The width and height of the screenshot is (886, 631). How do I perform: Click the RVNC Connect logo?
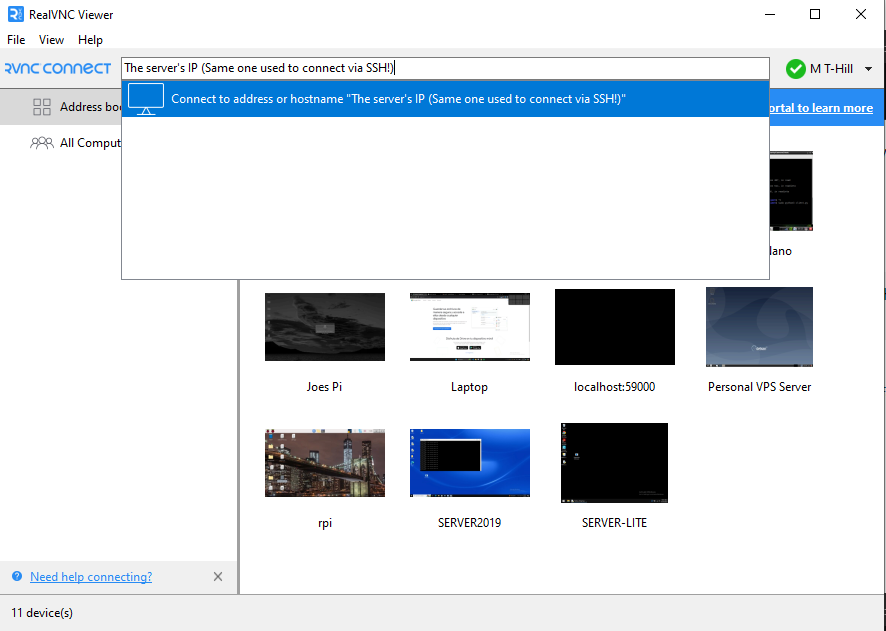[x=58, y=68]
